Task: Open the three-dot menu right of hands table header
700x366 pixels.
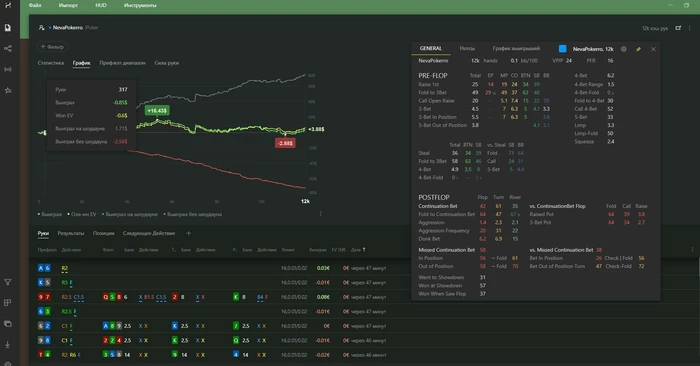Action: coord(692,250)
